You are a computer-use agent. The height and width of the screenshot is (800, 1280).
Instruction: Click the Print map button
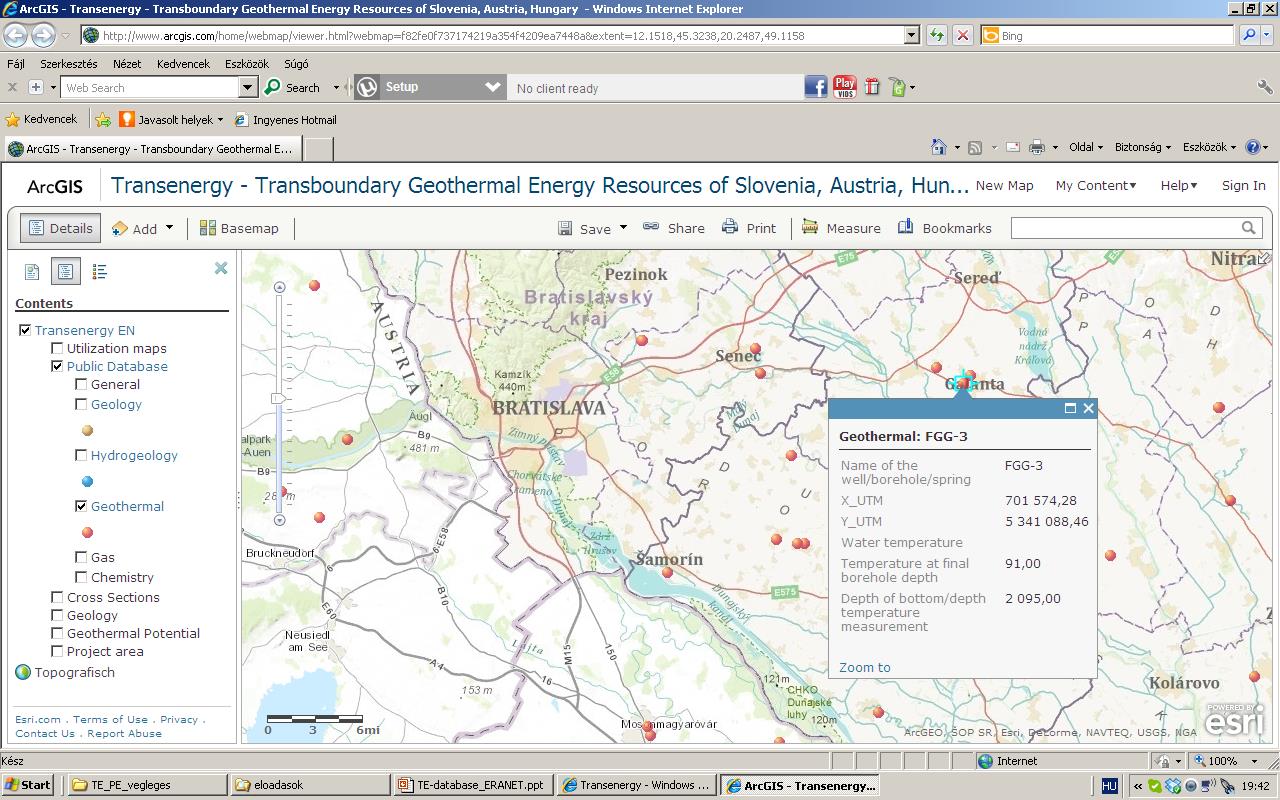pos(749,228)
